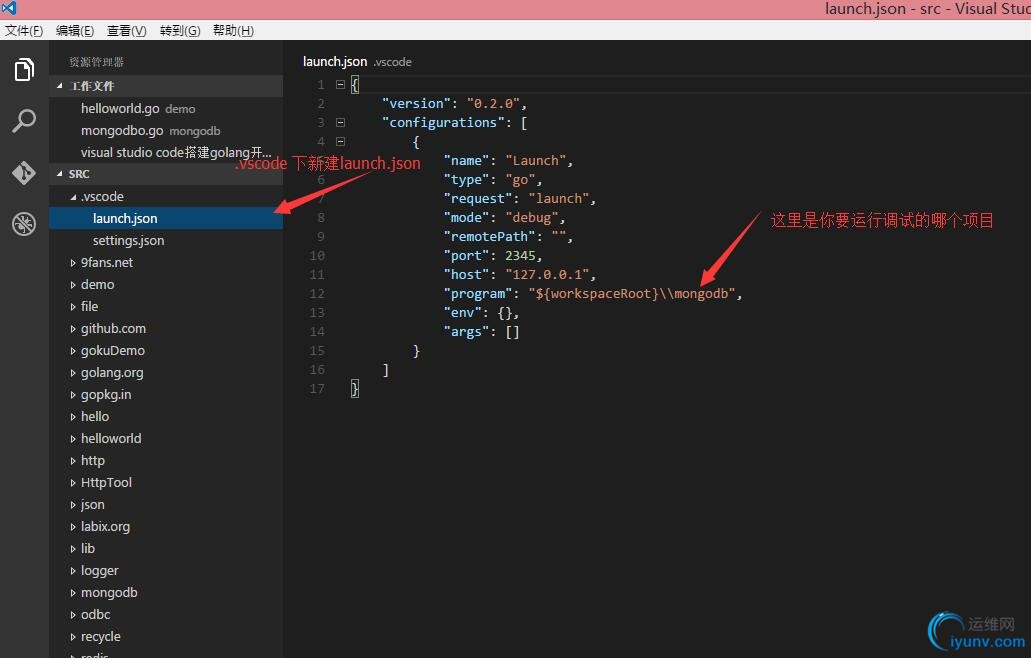Expand the github.com folder
This screenshot has height=658, width=1031.
(x=73, y=329)
